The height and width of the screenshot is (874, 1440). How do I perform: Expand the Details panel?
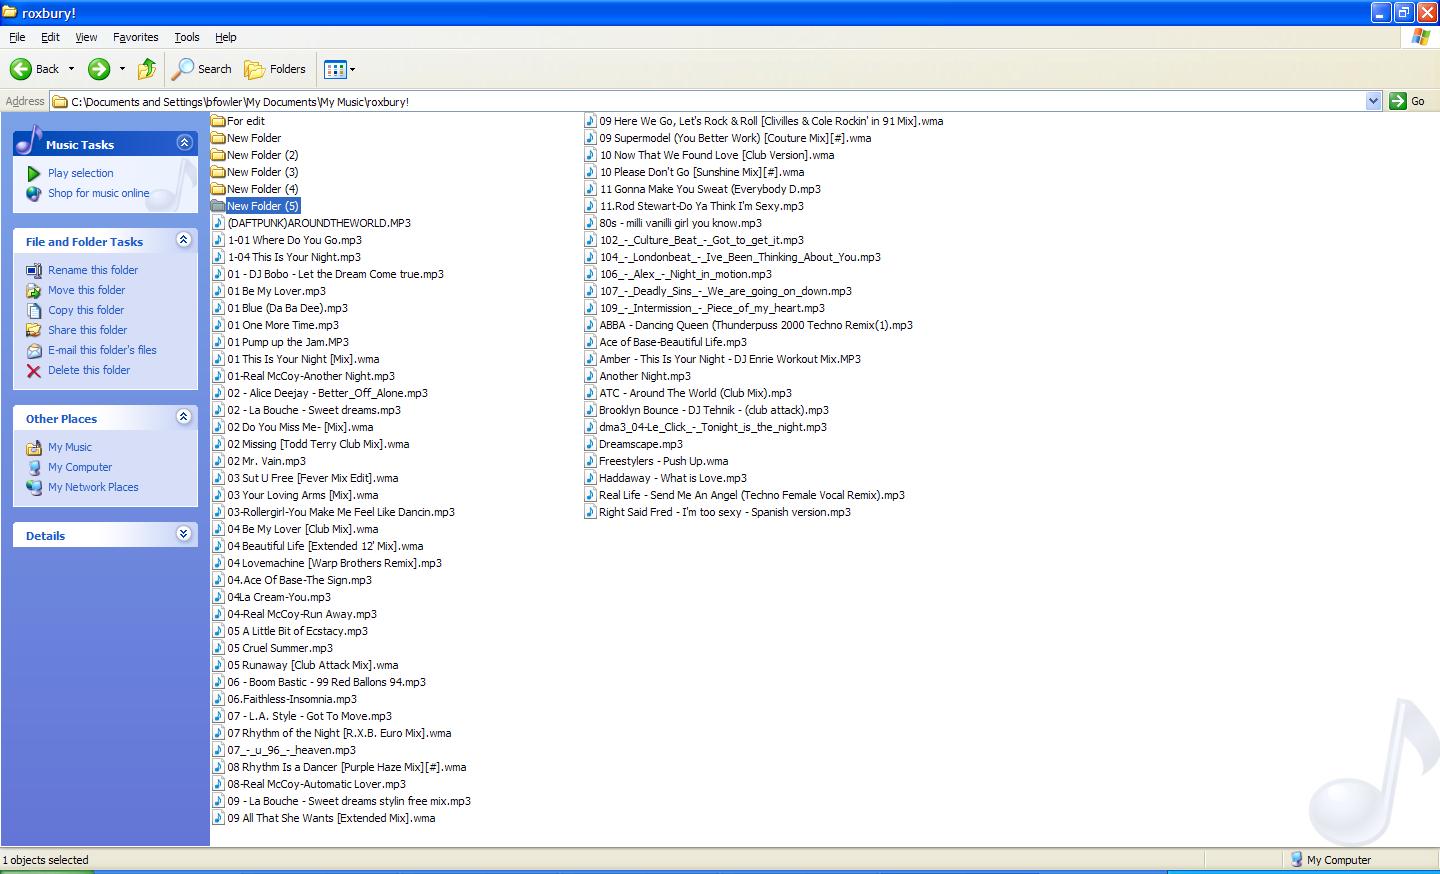tap(184, 534)
